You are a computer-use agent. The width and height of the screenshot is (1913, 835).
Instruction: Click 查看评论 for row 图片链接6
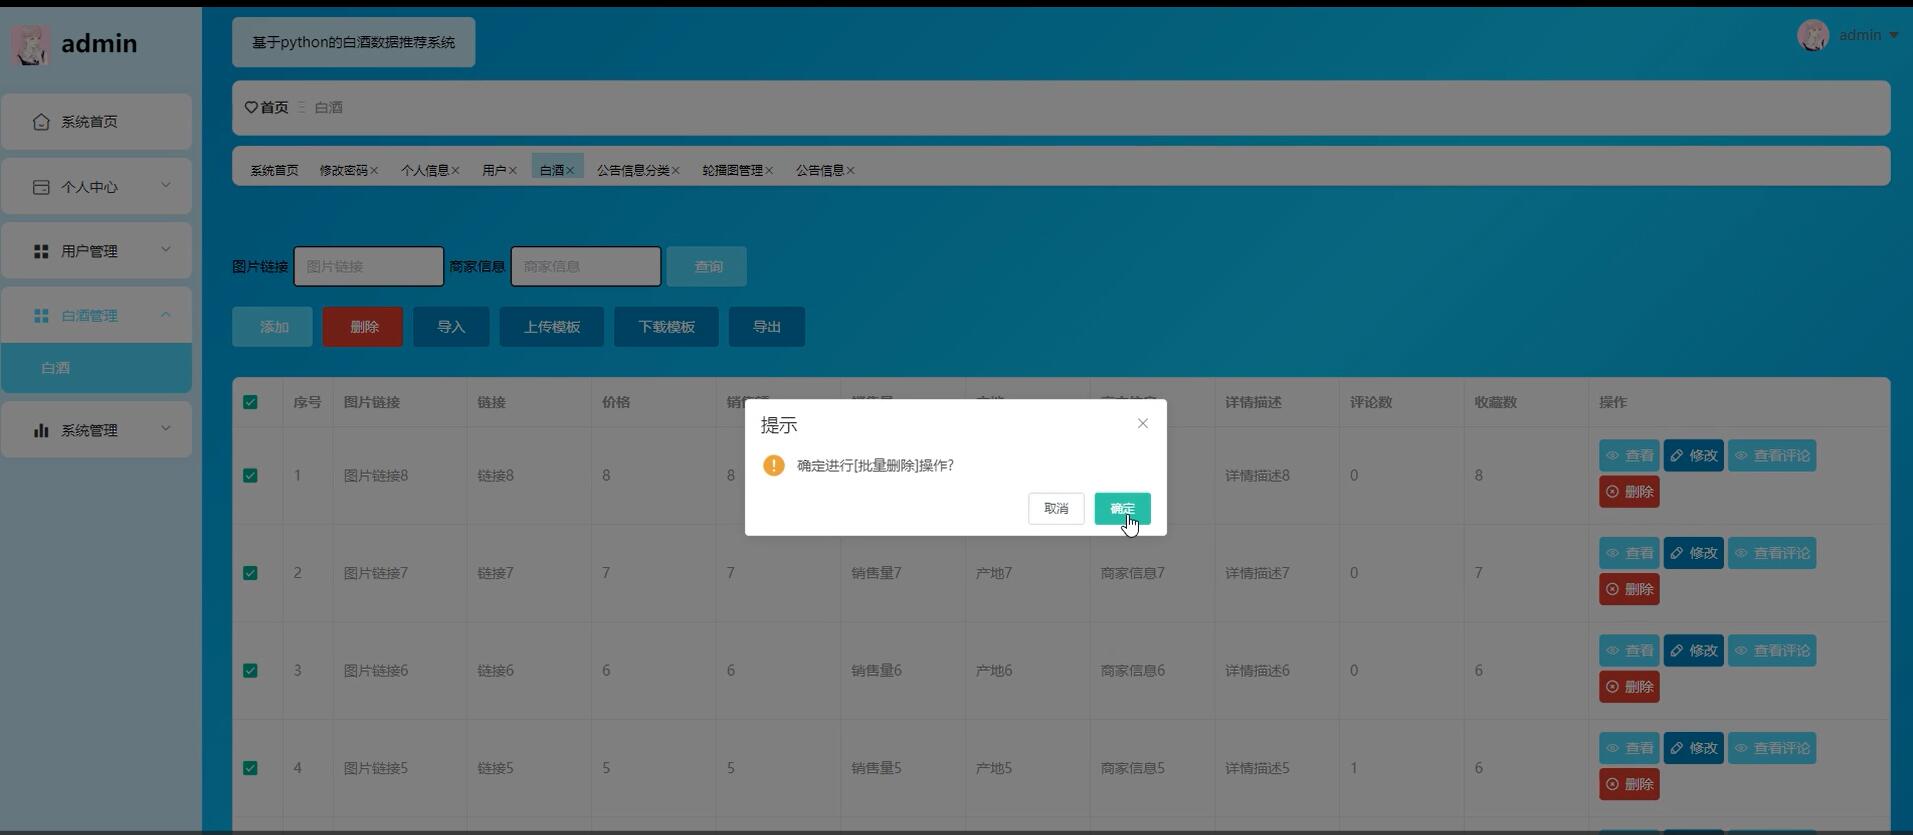coord(1772,651)
